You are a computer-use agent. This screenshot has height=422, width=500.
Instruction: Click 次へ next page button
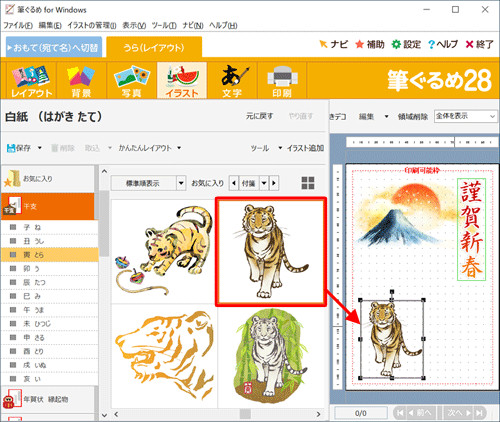click(x=459, y=413)
